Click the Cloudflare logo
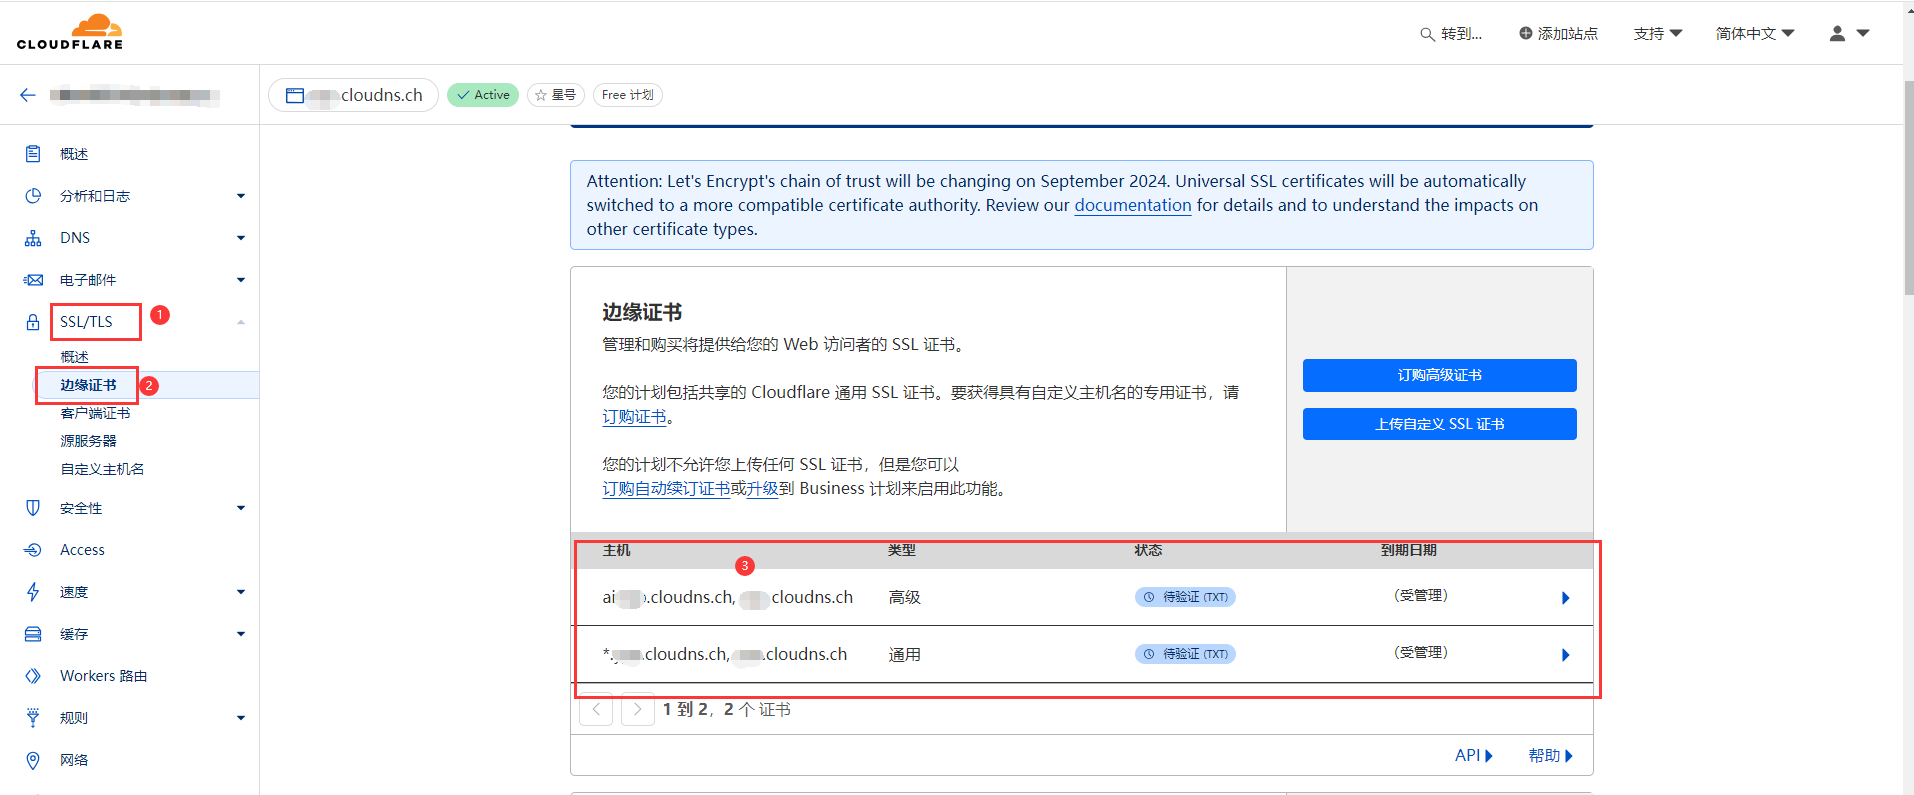Screen dimensions: 1914x795 (70, 32)
